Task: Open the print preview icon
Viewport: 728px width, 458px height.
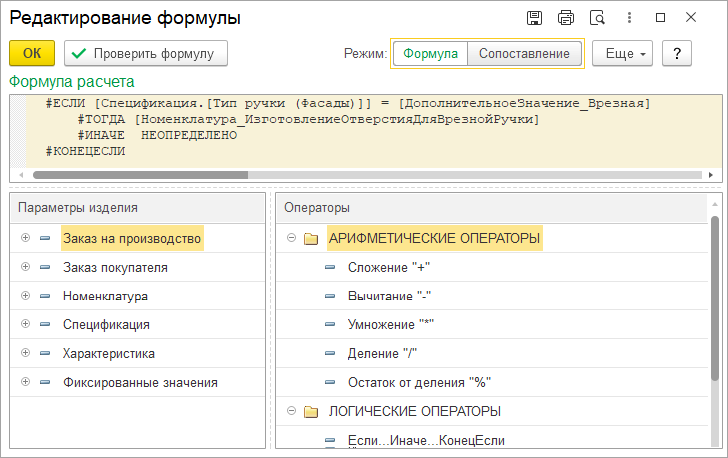Action: (x=598, y=18)
